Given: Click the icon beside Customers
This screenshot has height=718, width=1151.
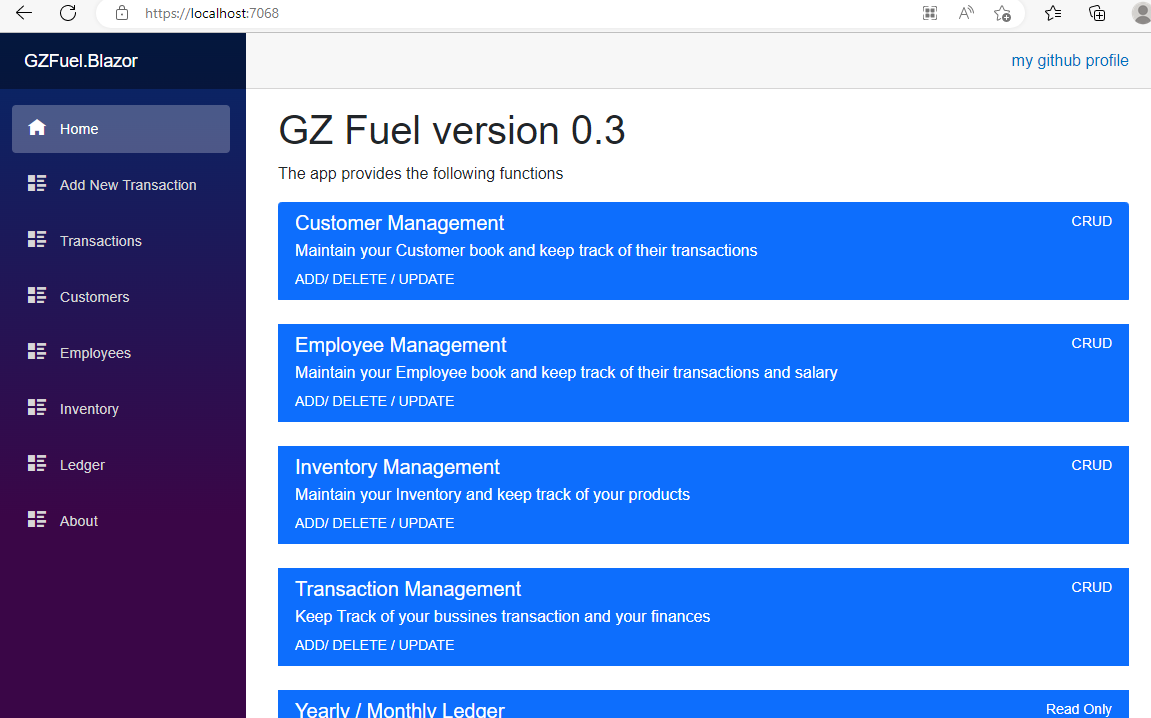Looking at the screenshot, I should [x=37, y=295].
